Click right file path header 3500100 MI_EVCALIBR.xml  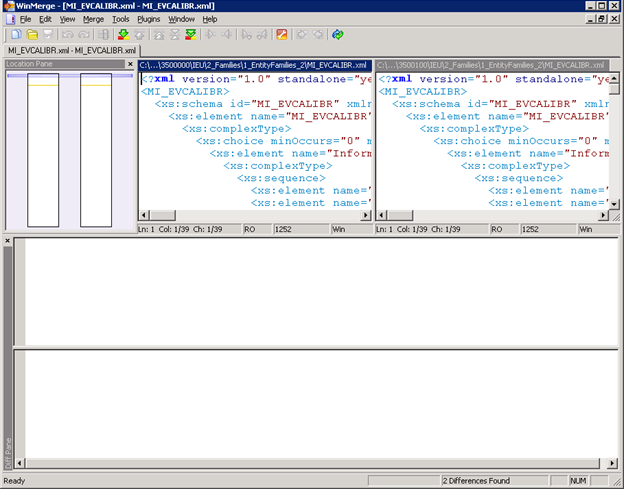493,65
